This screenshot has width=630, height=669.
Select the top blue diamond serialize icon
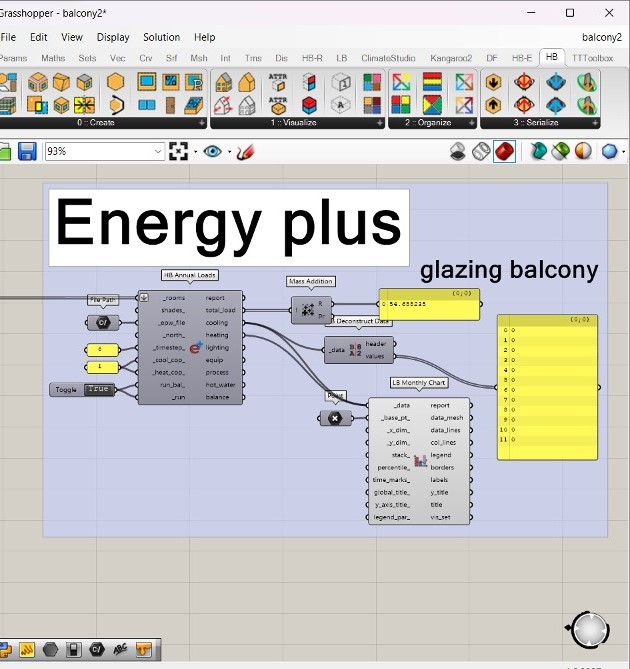click(x=555, y=82)
